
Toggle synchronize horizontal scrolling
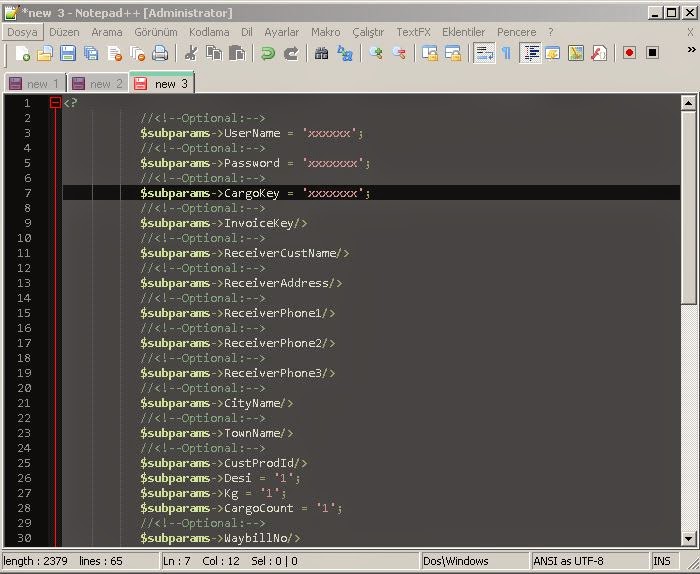(453, 53)
